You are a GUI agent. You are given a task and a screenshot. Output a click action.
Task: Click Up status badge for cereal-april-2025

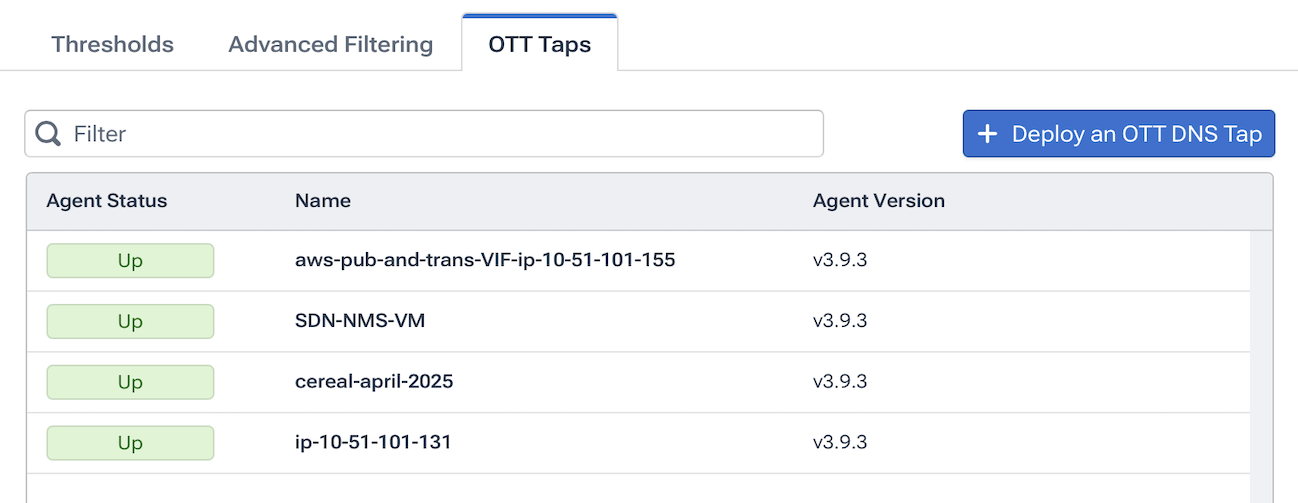pos(130,382)
